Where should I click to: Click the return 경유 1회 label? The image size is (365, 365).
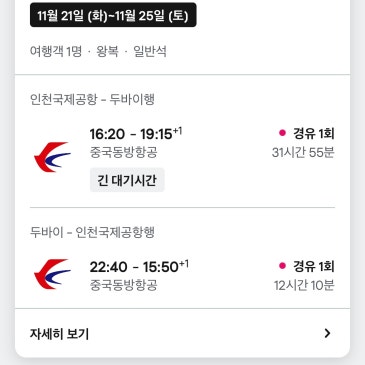pyautogui.click(x=314, y=266)
